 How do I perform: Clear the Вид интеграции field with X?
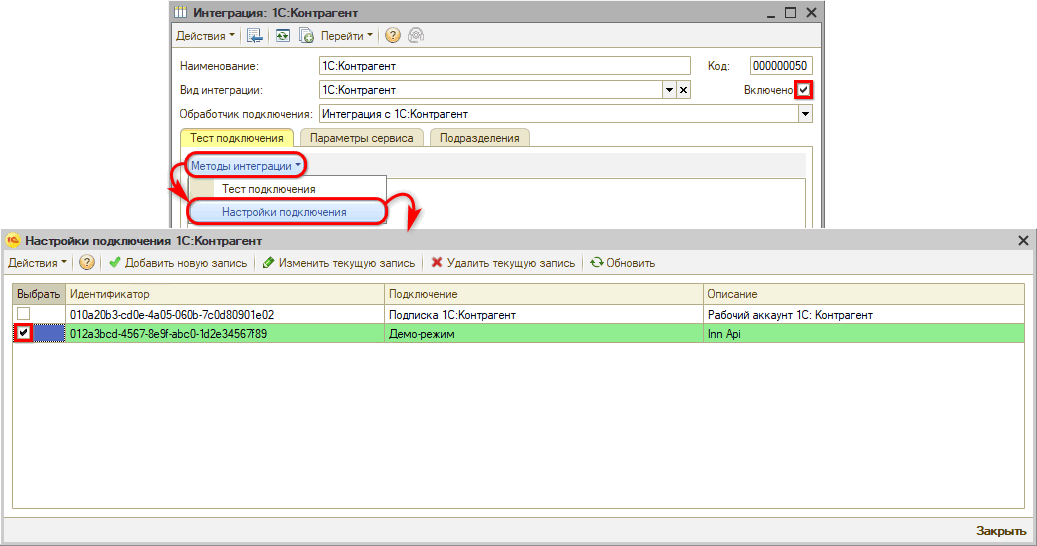coord(684,90)
